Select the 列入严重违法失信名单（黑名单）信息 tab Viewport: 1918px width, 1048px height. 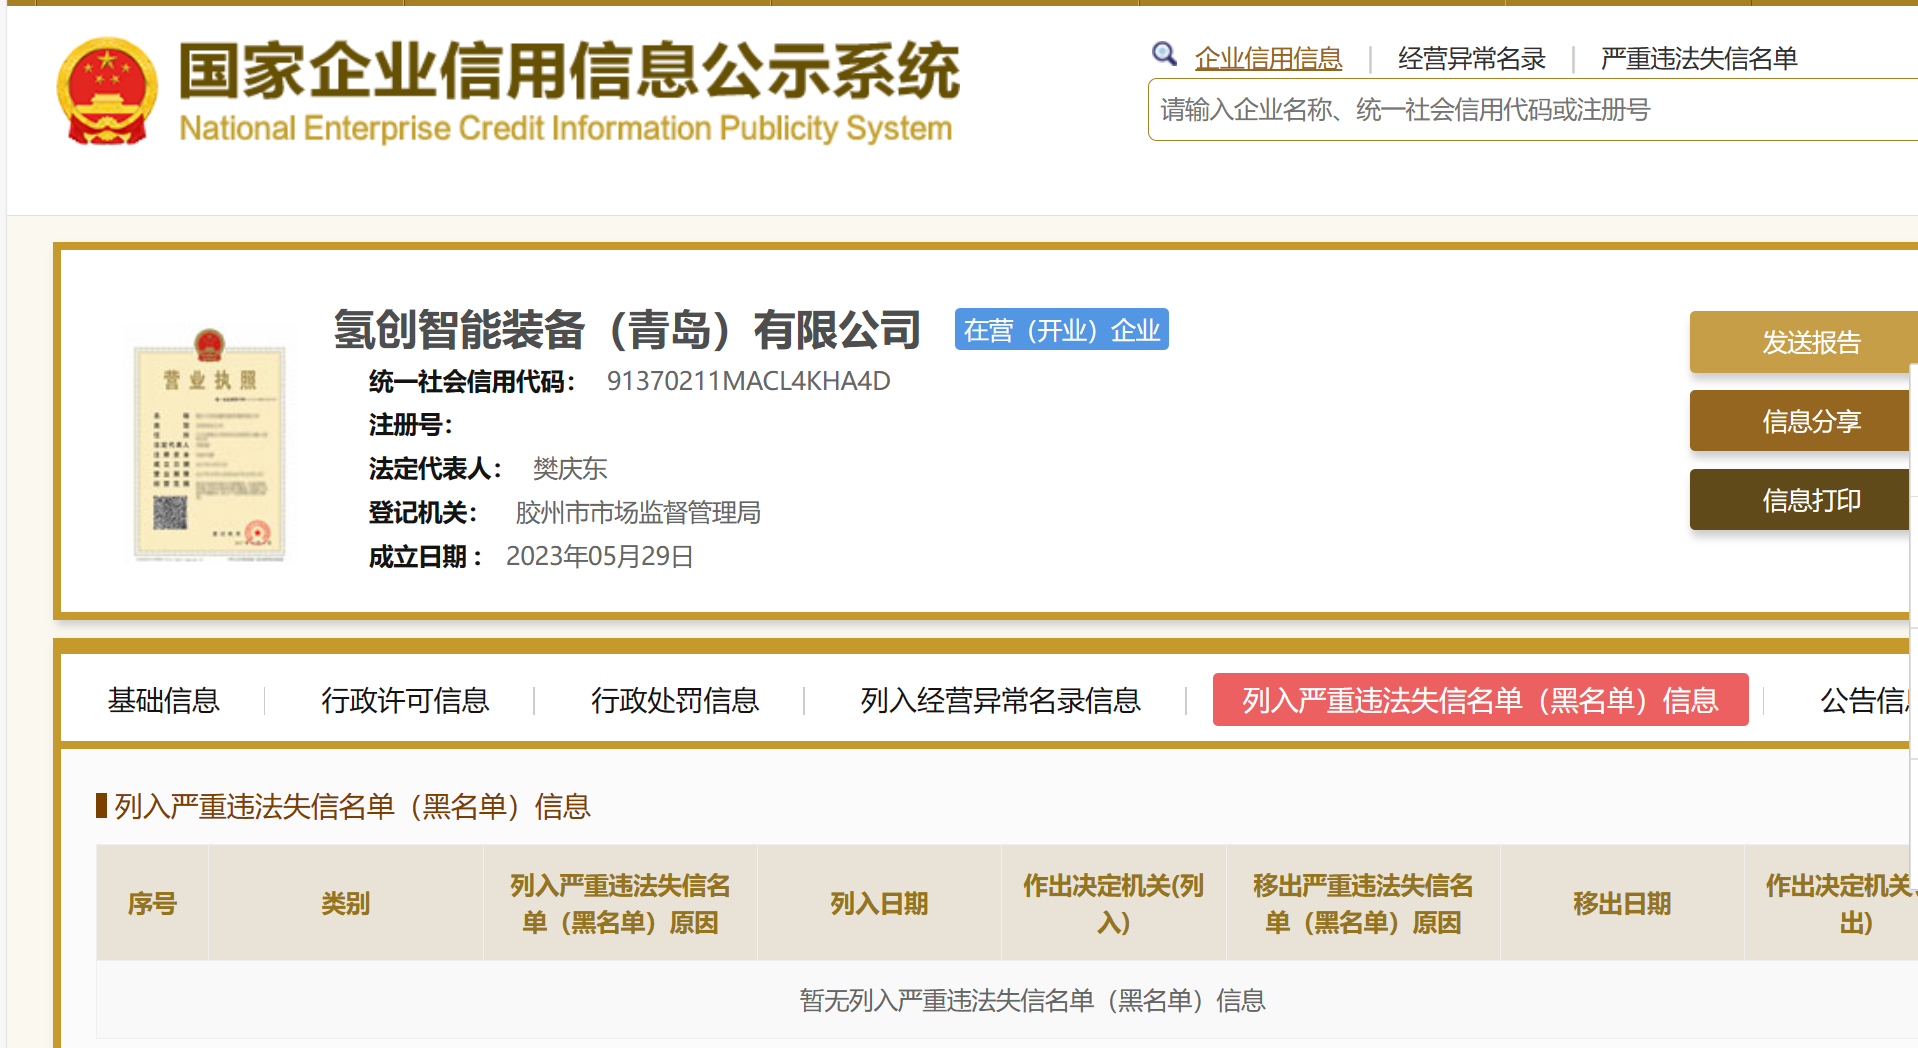1480,700
